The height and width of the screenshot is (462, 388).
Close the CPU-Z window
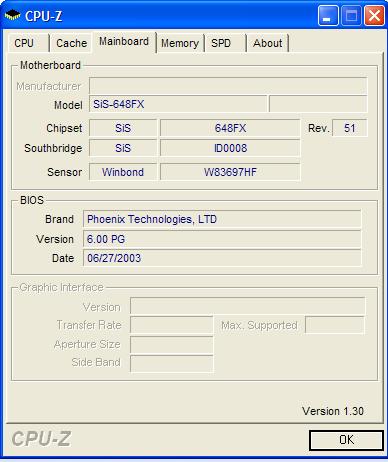374,15
